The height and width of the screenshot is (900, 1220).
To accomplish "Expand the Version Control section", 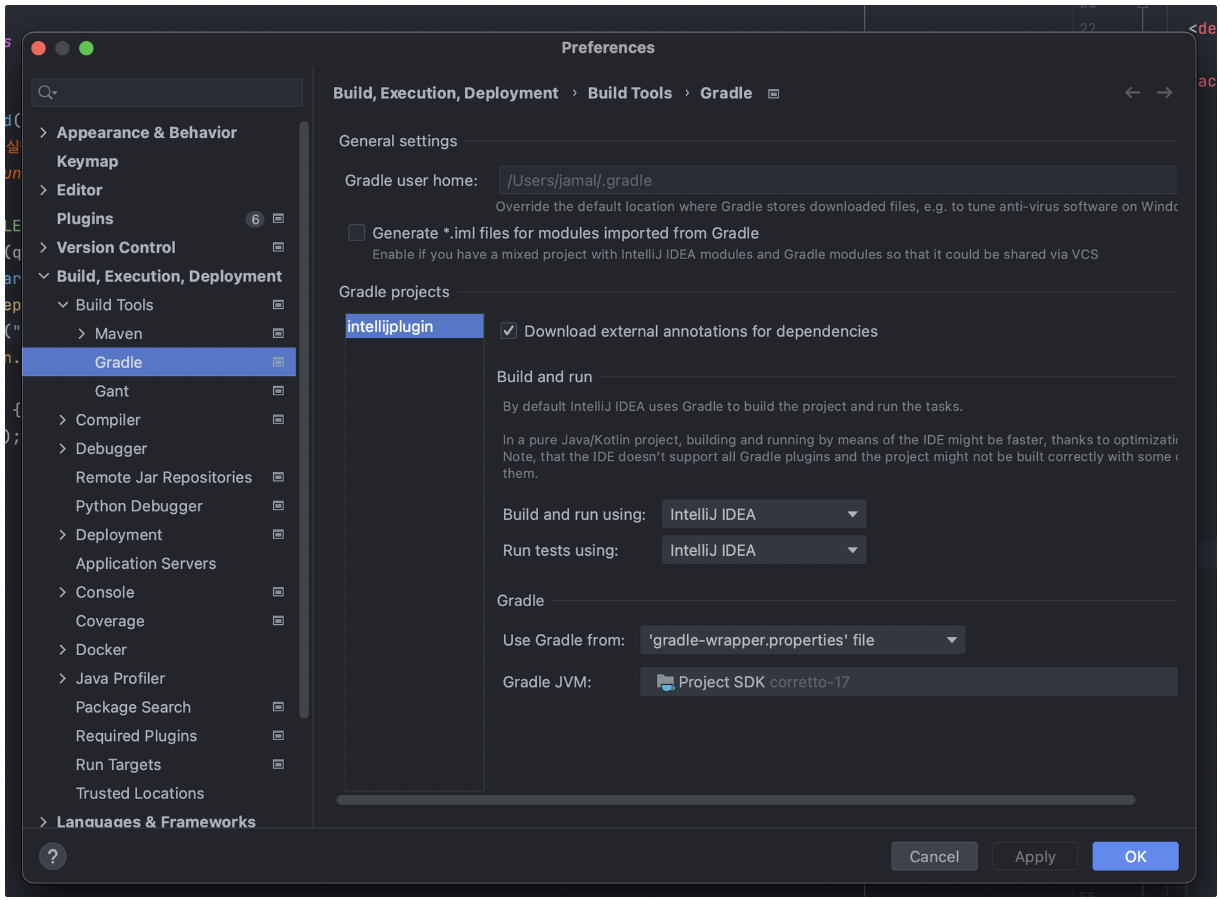I will coord(43,247).
